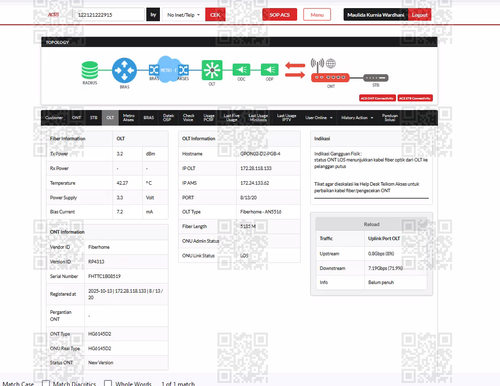Image resolution: width=500 pixels, height=386 pixels.
Task: Click the Logout button
Action: (x=419, y=15)
